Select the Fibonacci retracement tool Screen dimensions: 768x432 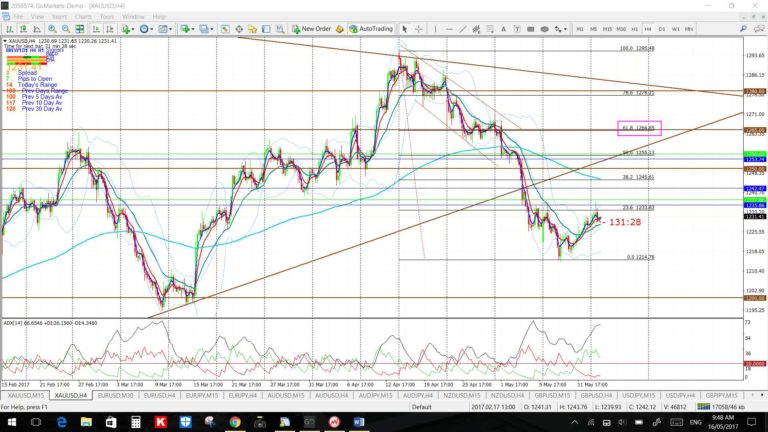click(x=489, y=29)
